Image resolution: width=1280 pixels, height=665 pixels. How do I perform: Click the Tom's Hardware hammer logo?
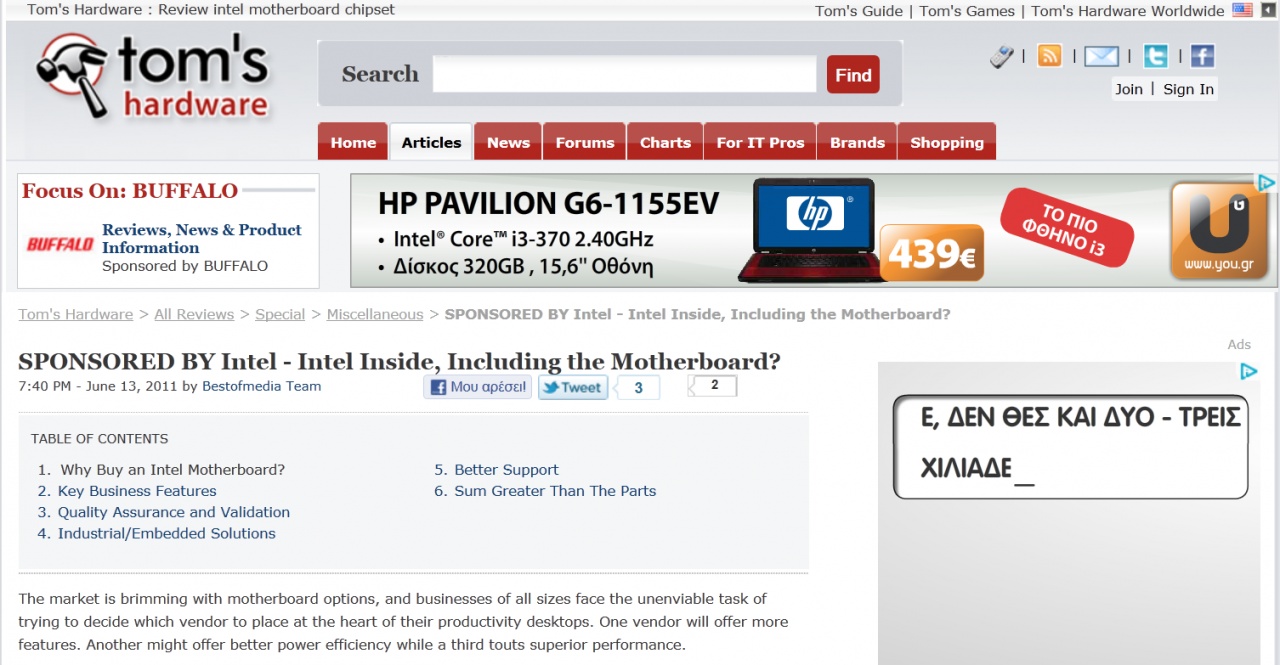[x=154, y=76]
